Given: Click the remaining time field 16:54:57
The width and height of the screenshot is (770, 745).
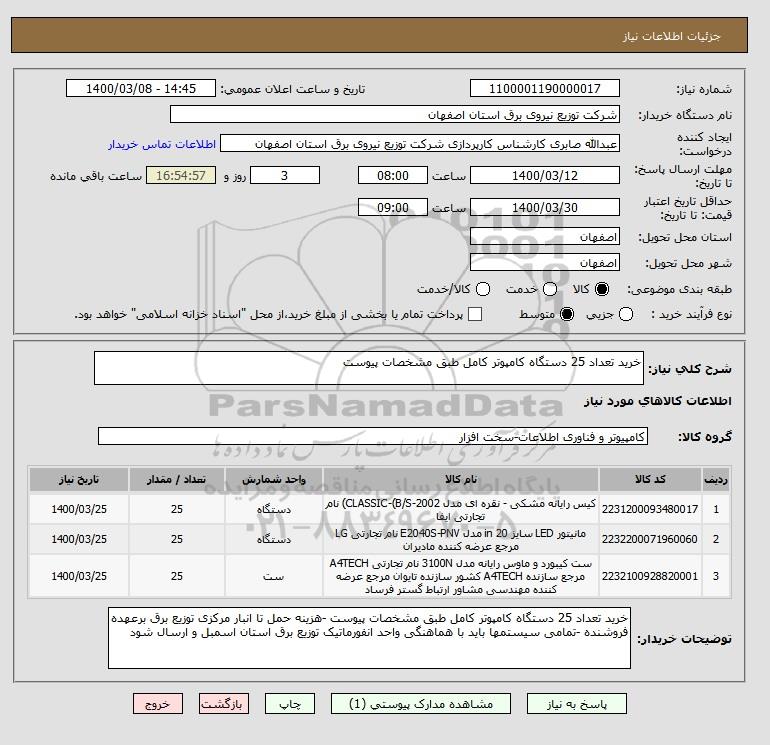Looking at the screenshot, I should click(x=181, y=175).
